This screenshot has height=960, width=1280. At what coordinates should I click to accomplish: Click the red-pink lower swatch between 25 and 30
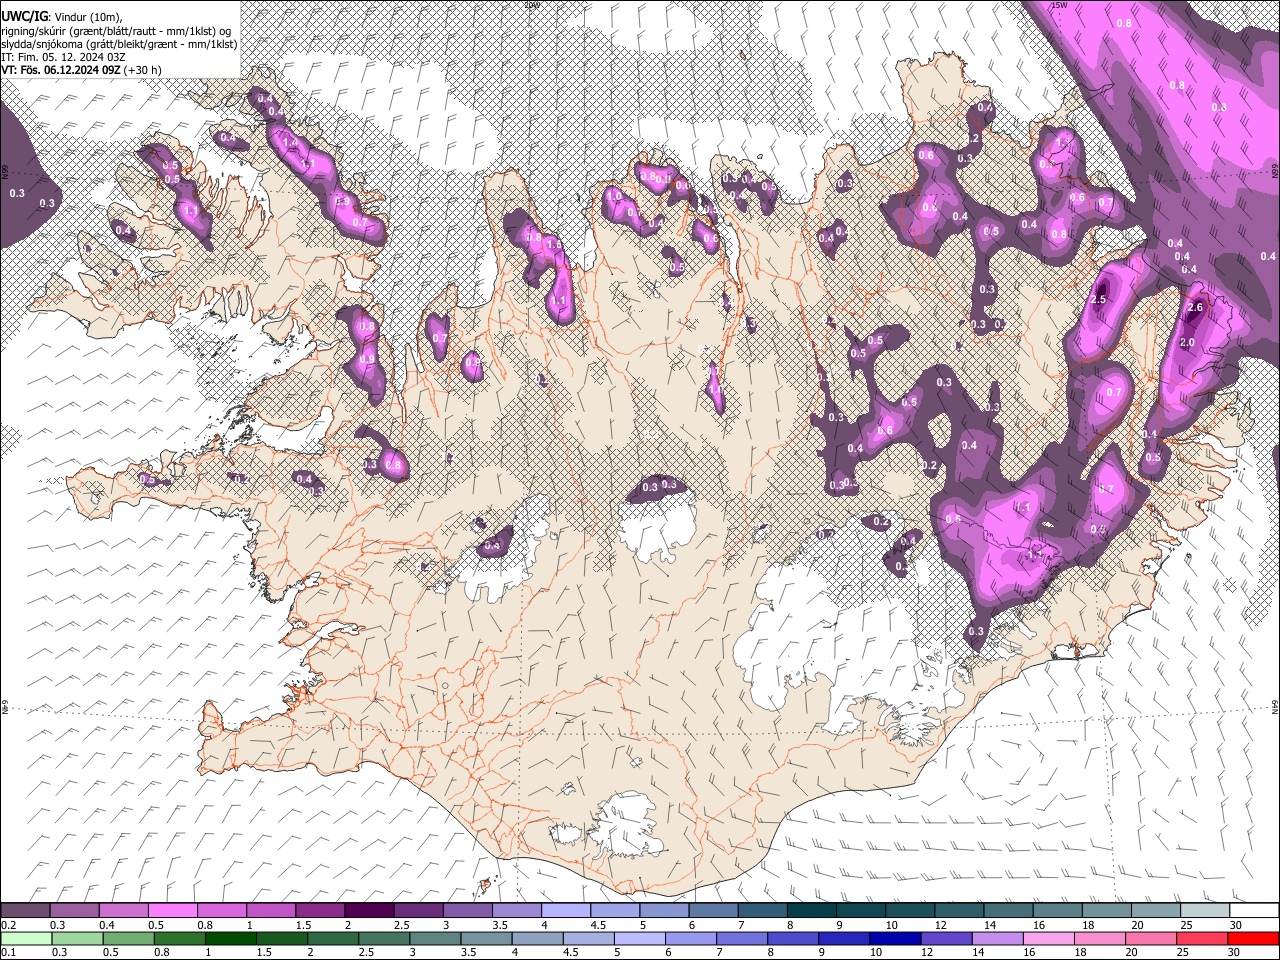pos(1202,938)
